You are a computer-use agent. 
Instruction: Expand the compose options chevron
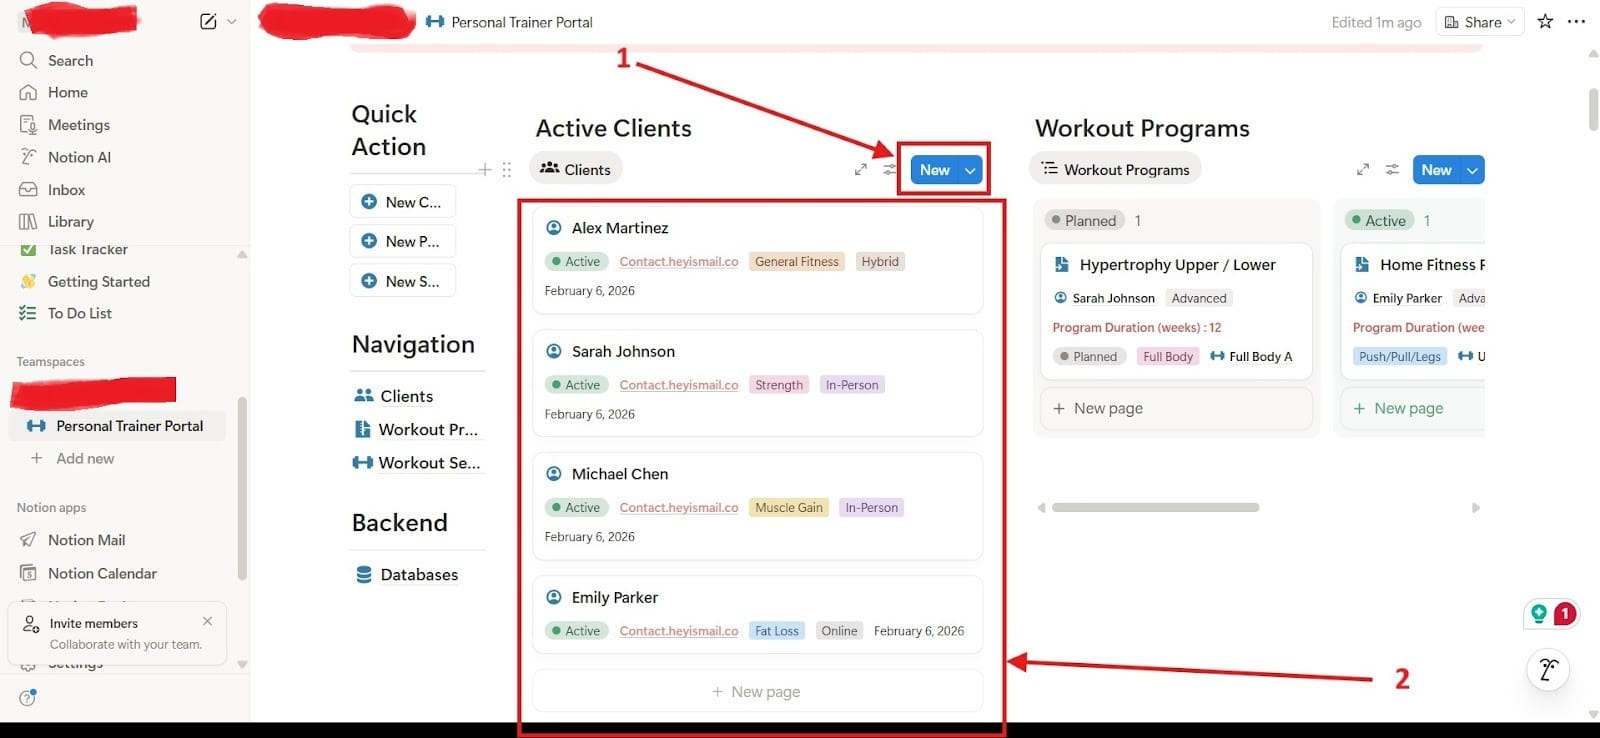(x=232, y=21)
